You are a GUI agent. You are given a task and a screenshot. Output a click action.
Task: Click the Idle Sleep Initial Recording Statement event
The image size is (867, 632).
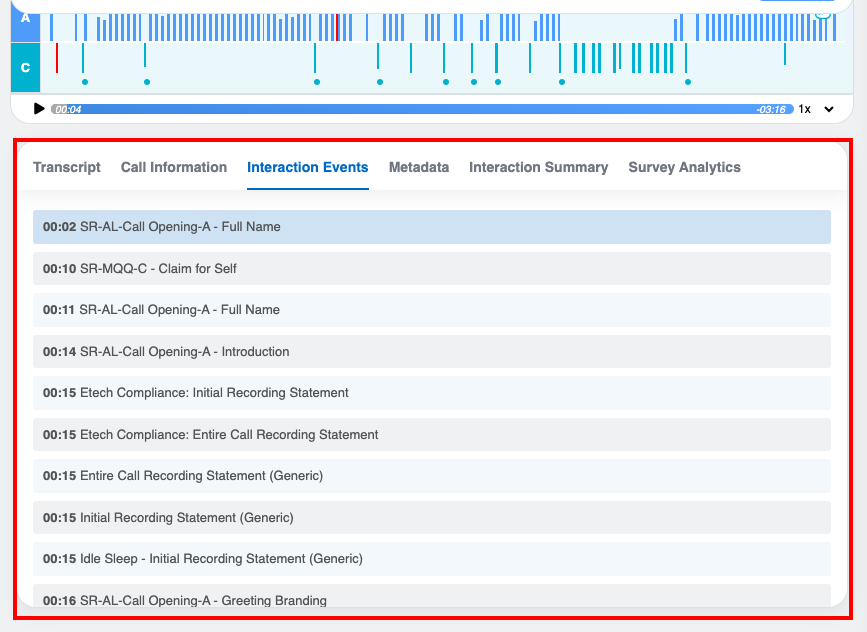[431, 559]
